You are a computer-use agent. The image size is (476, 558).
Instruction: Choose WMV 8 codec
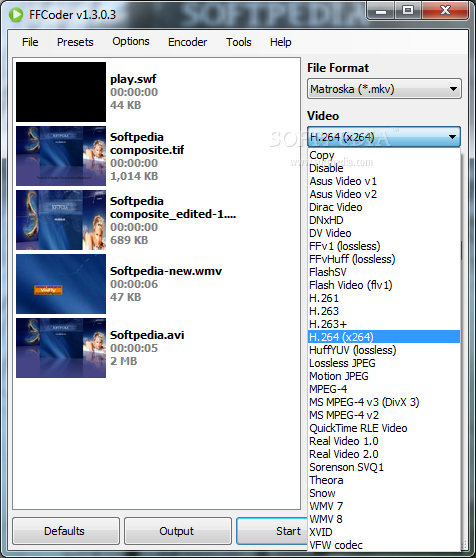coord(384,519)
